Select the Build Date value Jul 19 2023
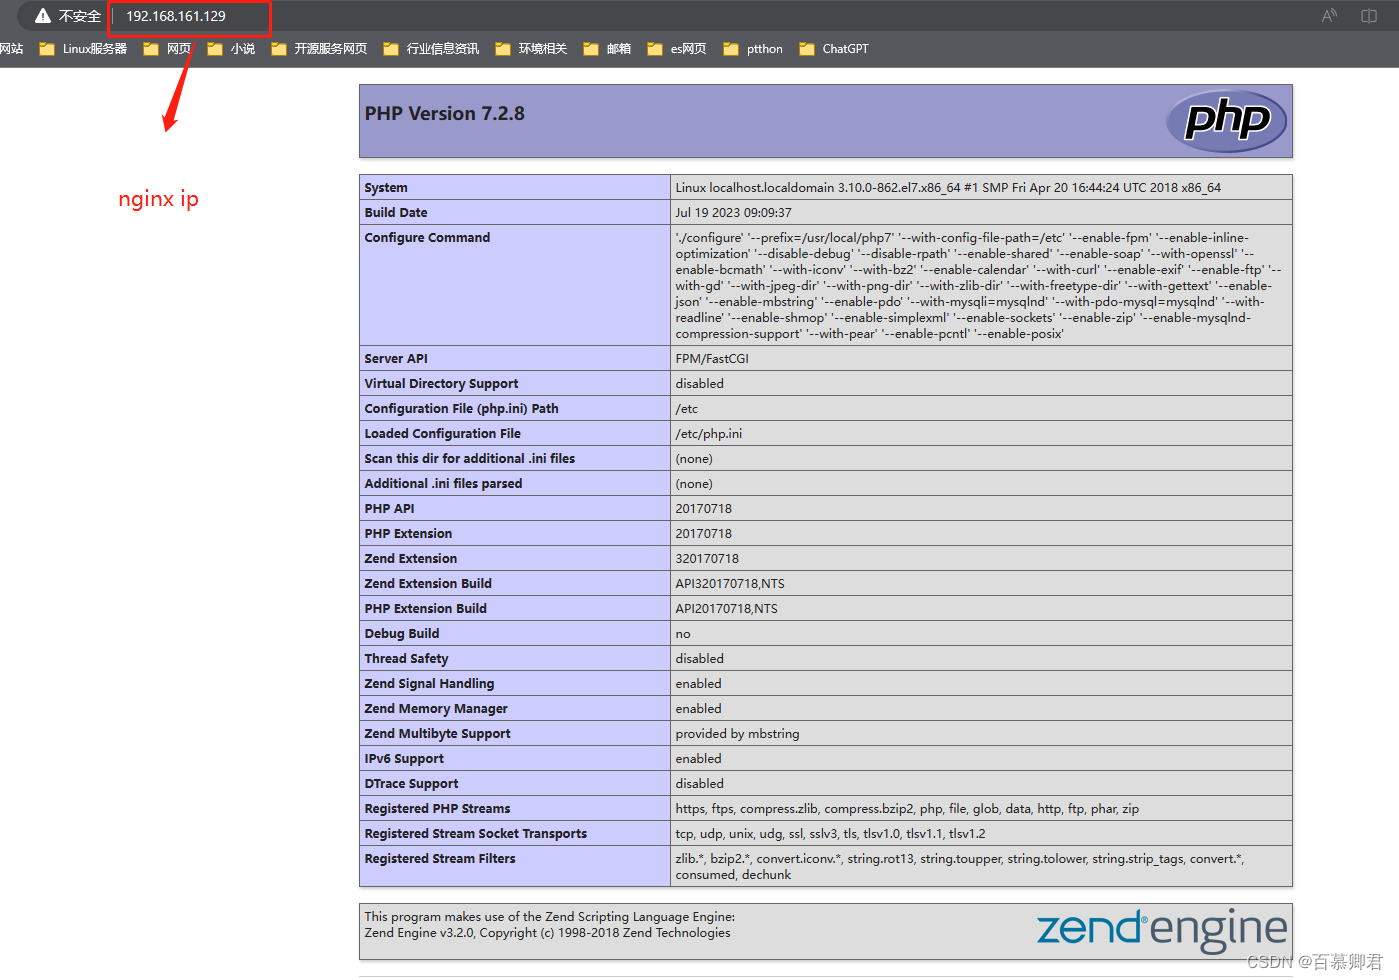 733,213
